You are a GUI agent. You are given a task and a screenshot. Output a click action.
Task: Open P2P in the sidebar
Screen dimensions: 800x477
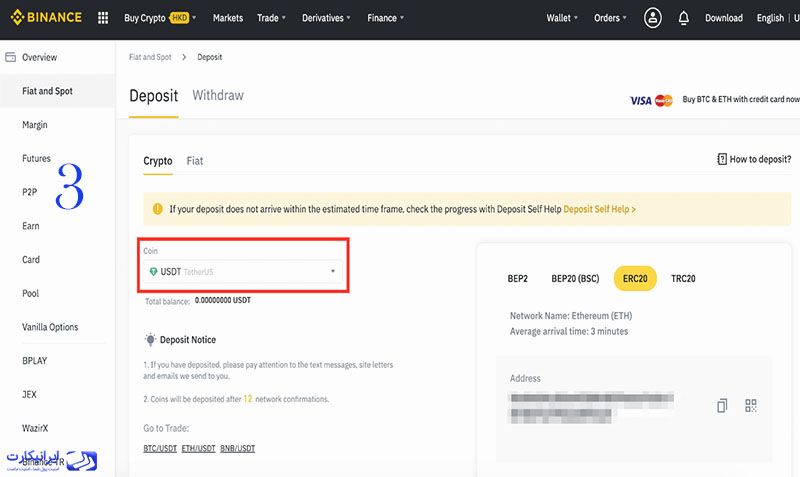click(30, 192)
